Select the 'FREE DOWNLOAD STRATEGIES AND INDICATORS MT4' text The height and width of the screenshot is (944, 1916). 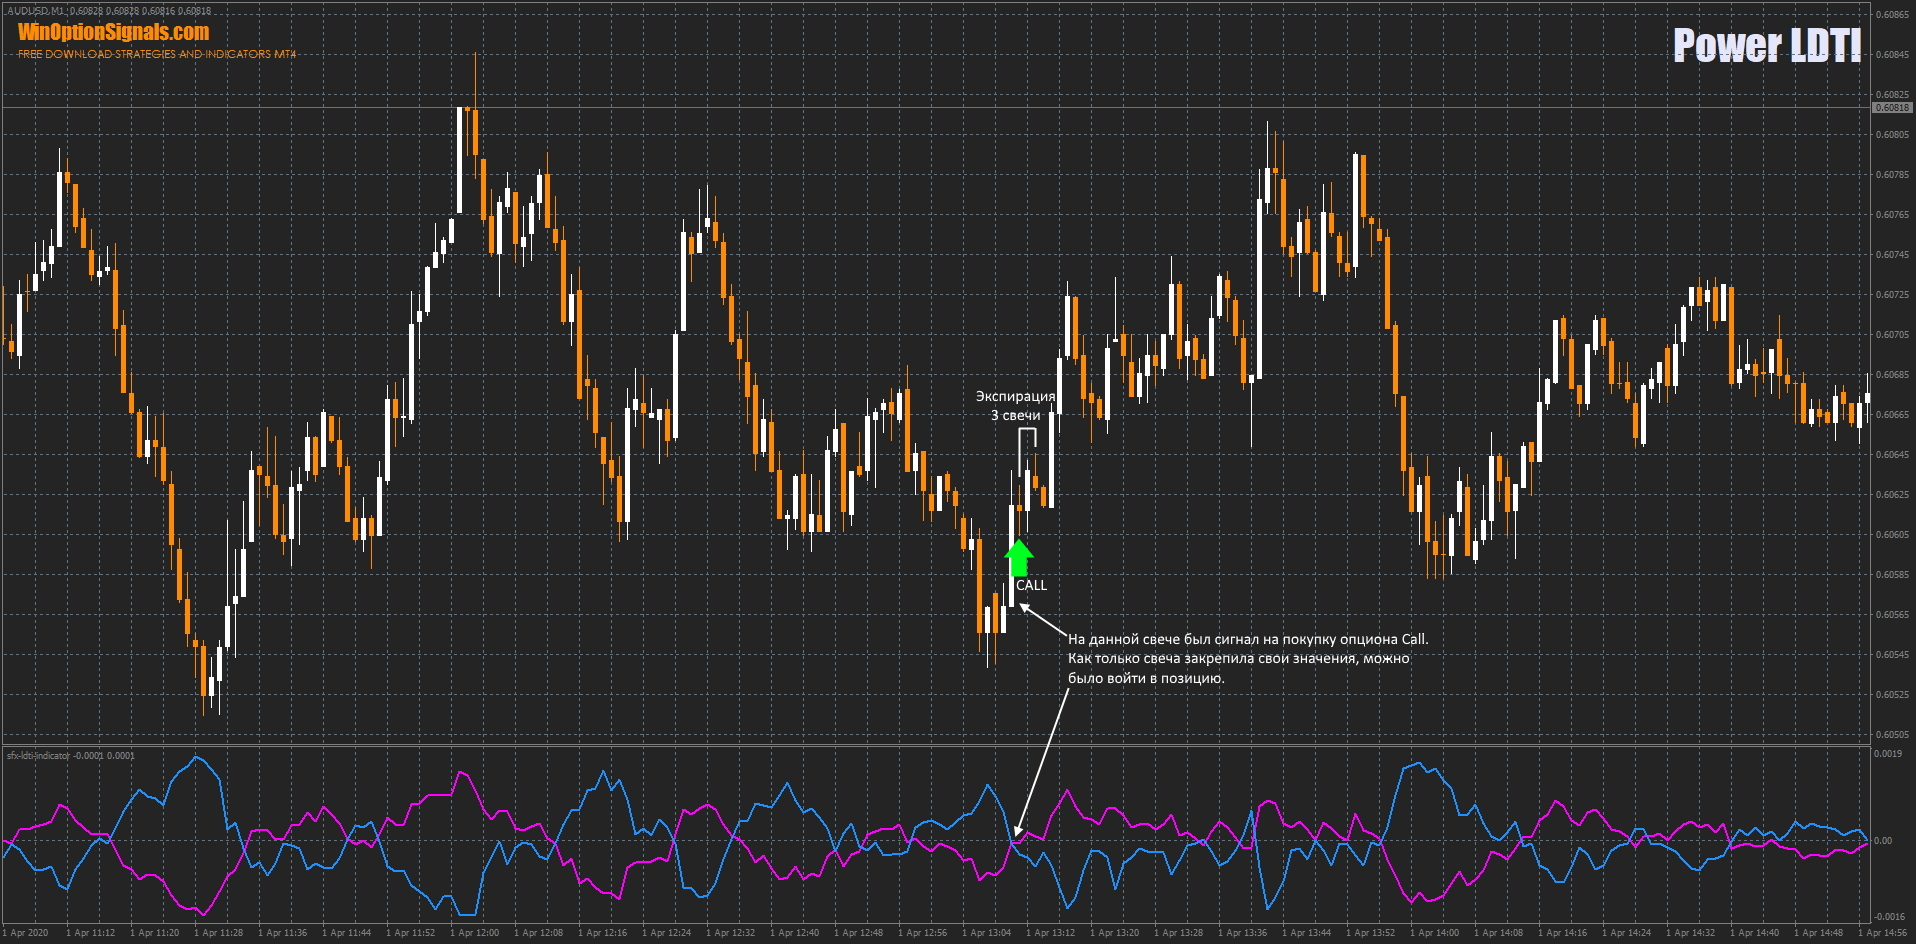(157, 54)
